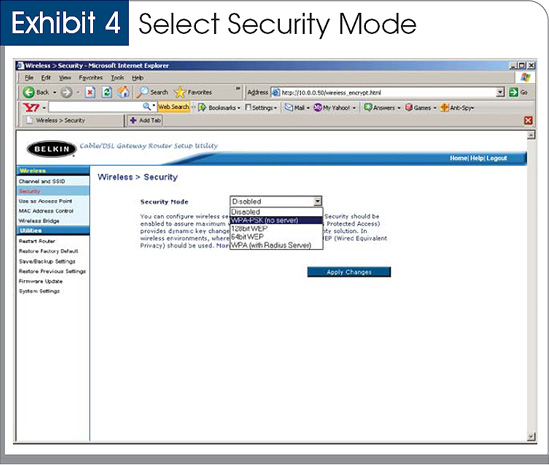Open Restore Previous Settings link
Image resolution: width=549 pixels, height=465 pixels.
[x=52, y=271]
